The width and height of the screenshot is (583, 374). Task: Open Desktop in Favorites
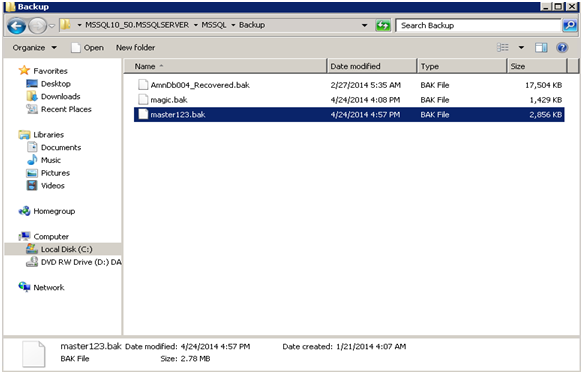pyautogui.click(x=48, y=84)
